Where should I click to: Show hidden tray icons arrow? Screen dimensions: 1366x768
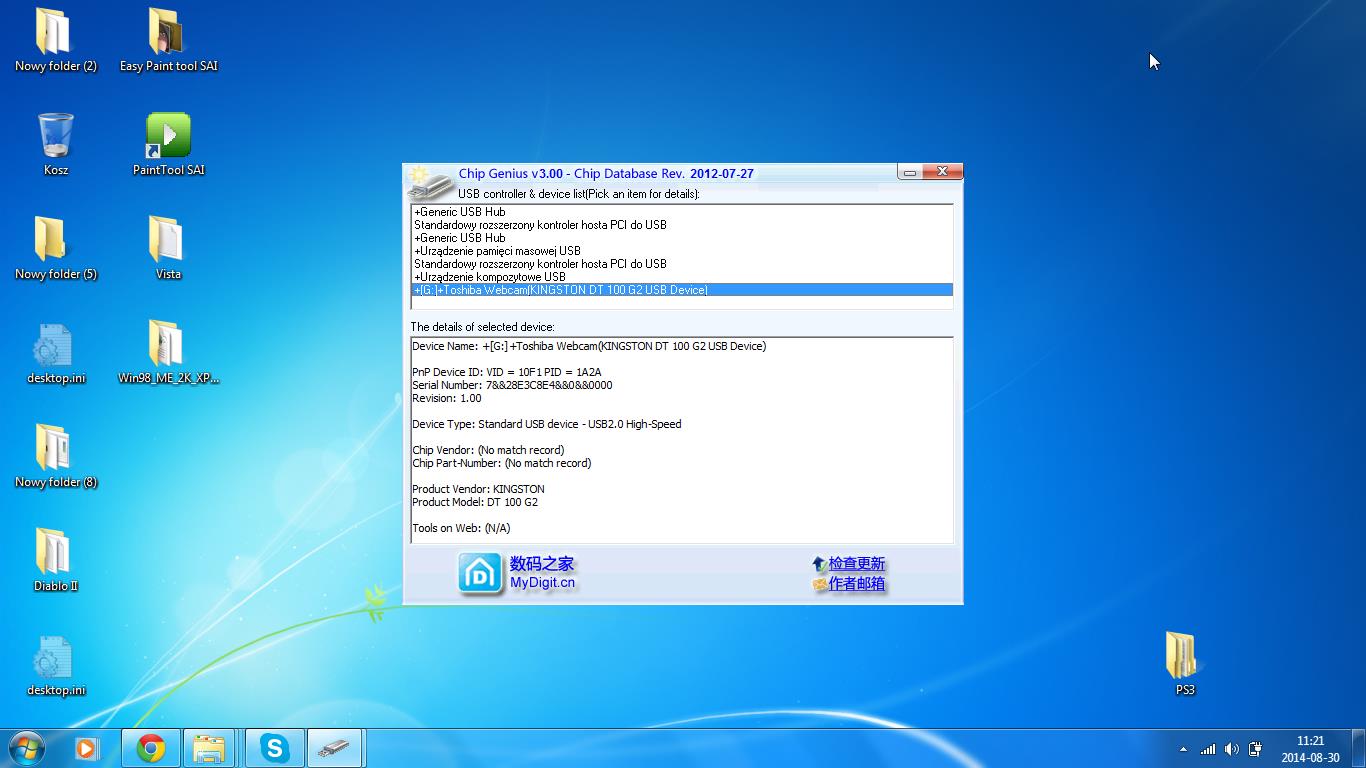pyautogui.click(x=1184, y=749)
